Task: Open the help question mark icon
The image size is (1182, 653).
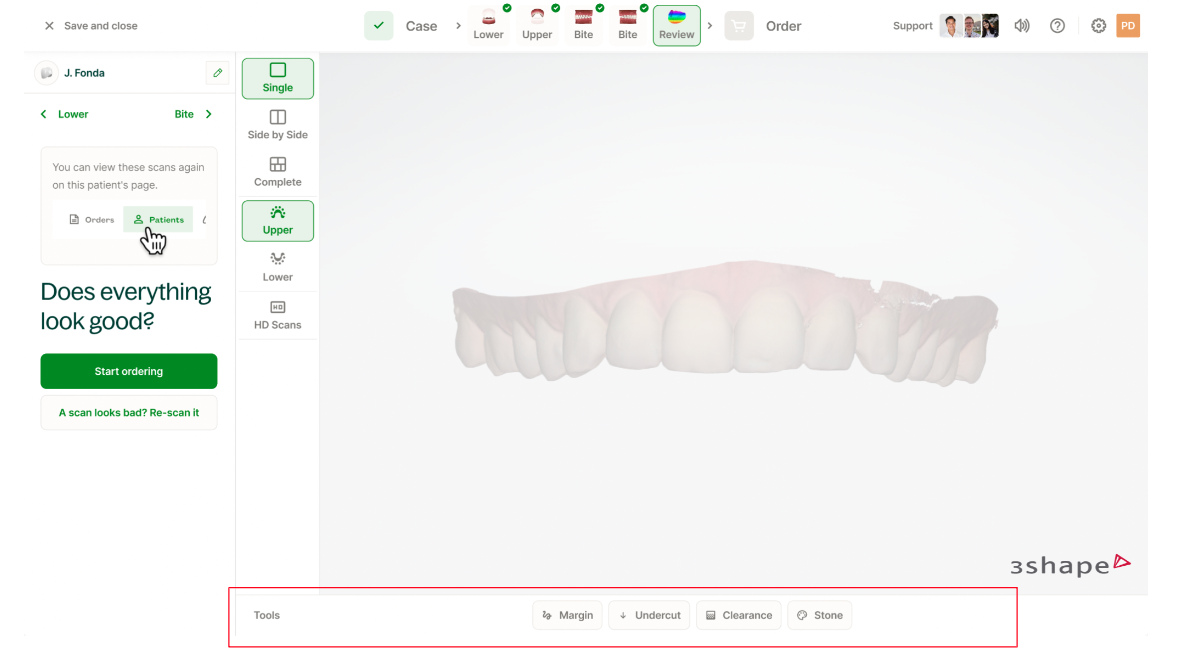Action: tap(1057, 26)
